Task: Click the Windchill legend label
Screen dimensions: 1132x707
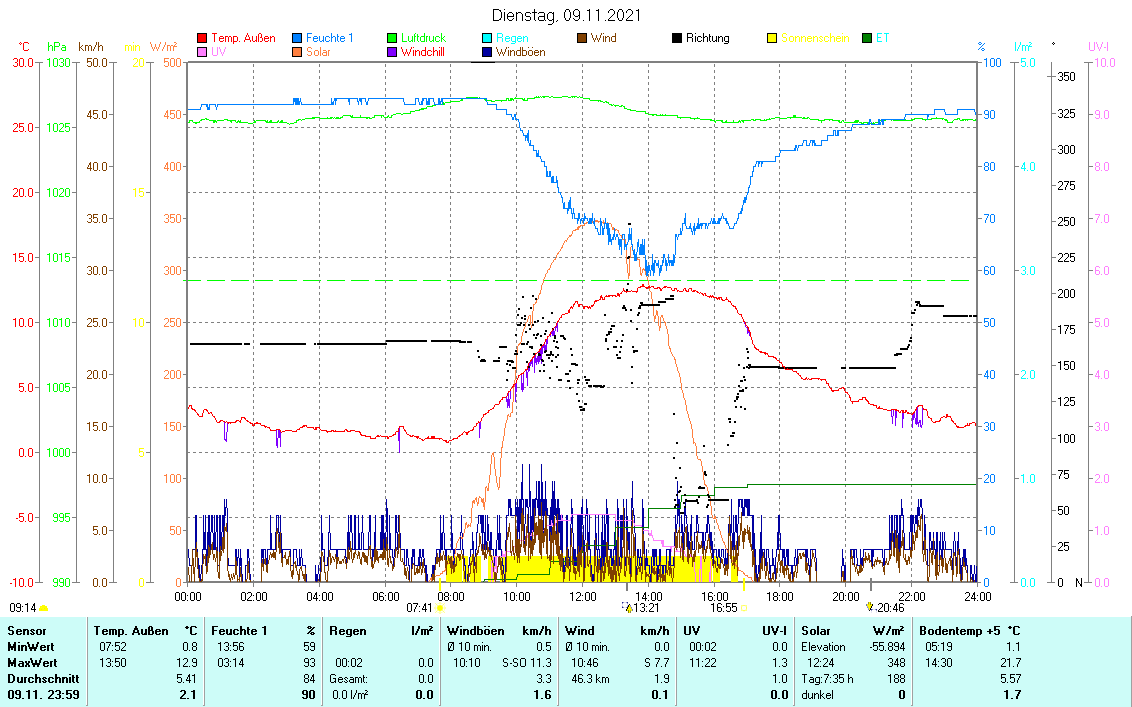Action: point(423,53)
